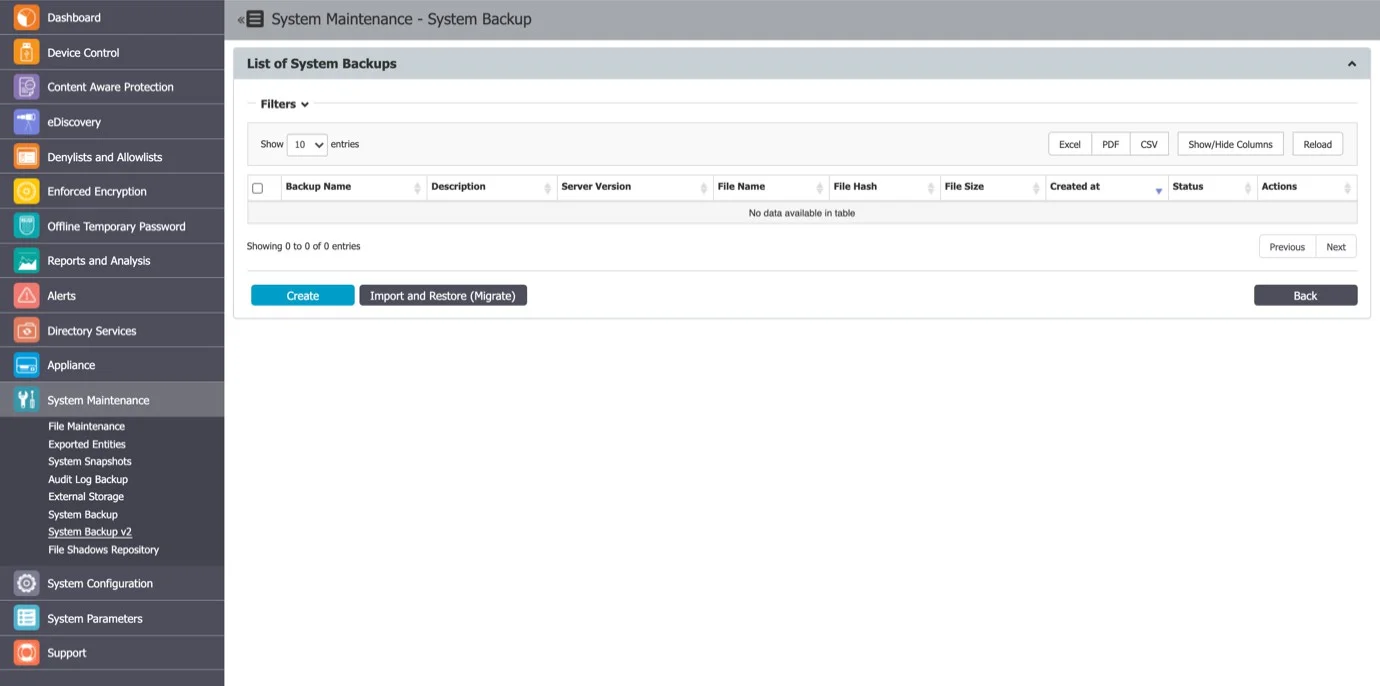Open eDiscovery menu item
This screenshot has height=686, width=1380.
coord(112,122)
